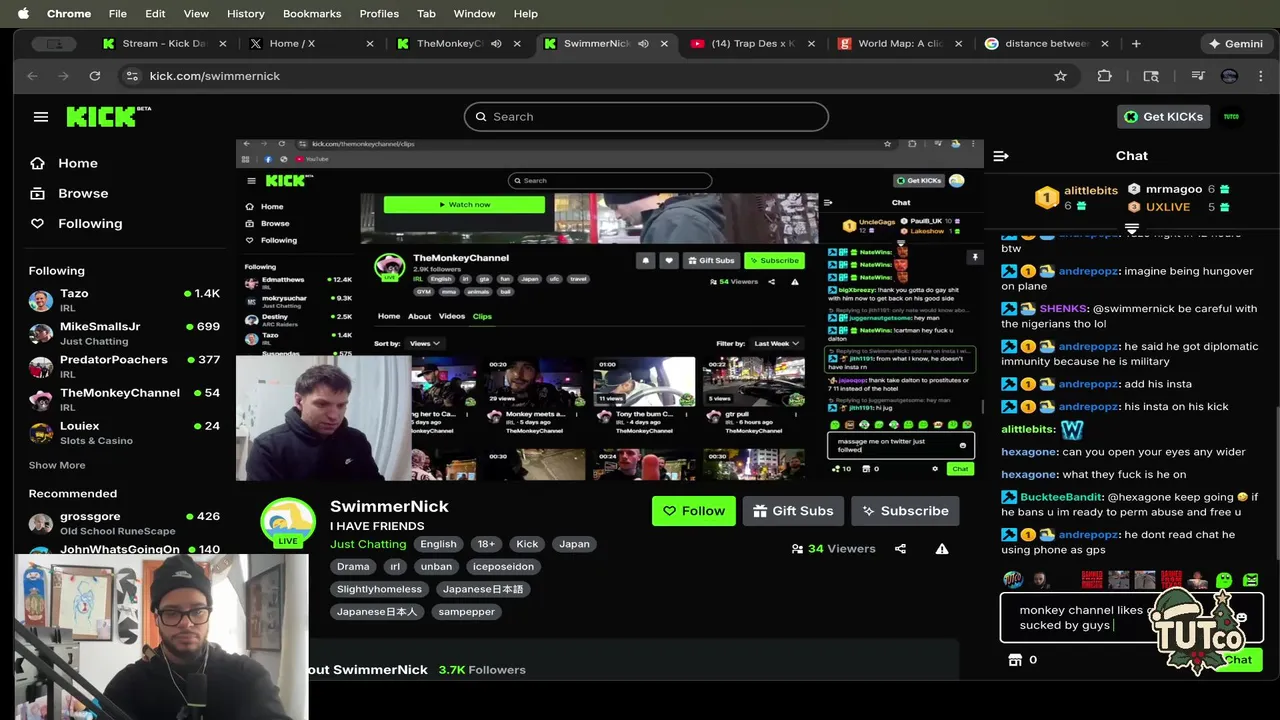Click the Chrome address bar URL
This screenshot has height=720, width=1280.
214,76
